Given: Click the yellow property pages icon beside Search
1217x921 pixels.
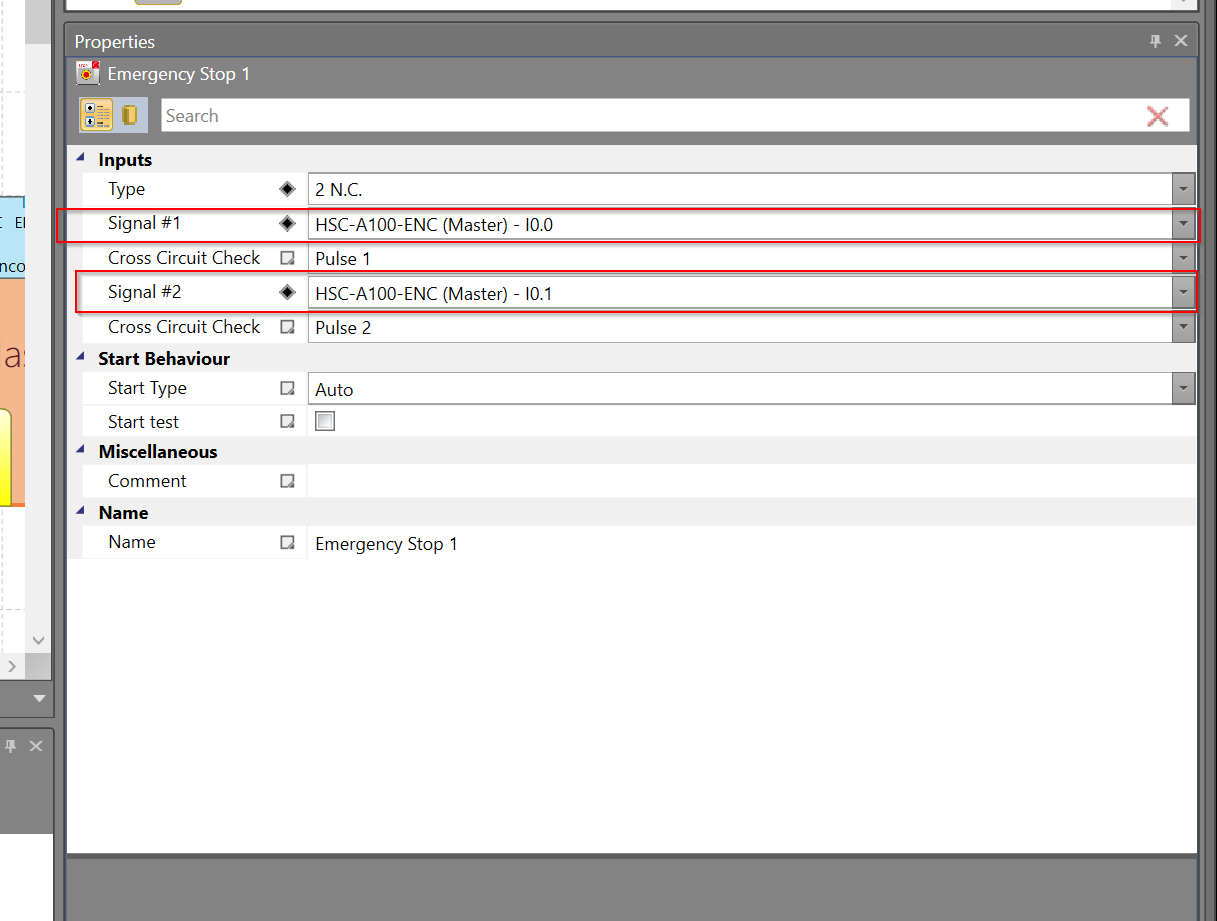Looking at the screenshot, I should [x=130, y=115].
